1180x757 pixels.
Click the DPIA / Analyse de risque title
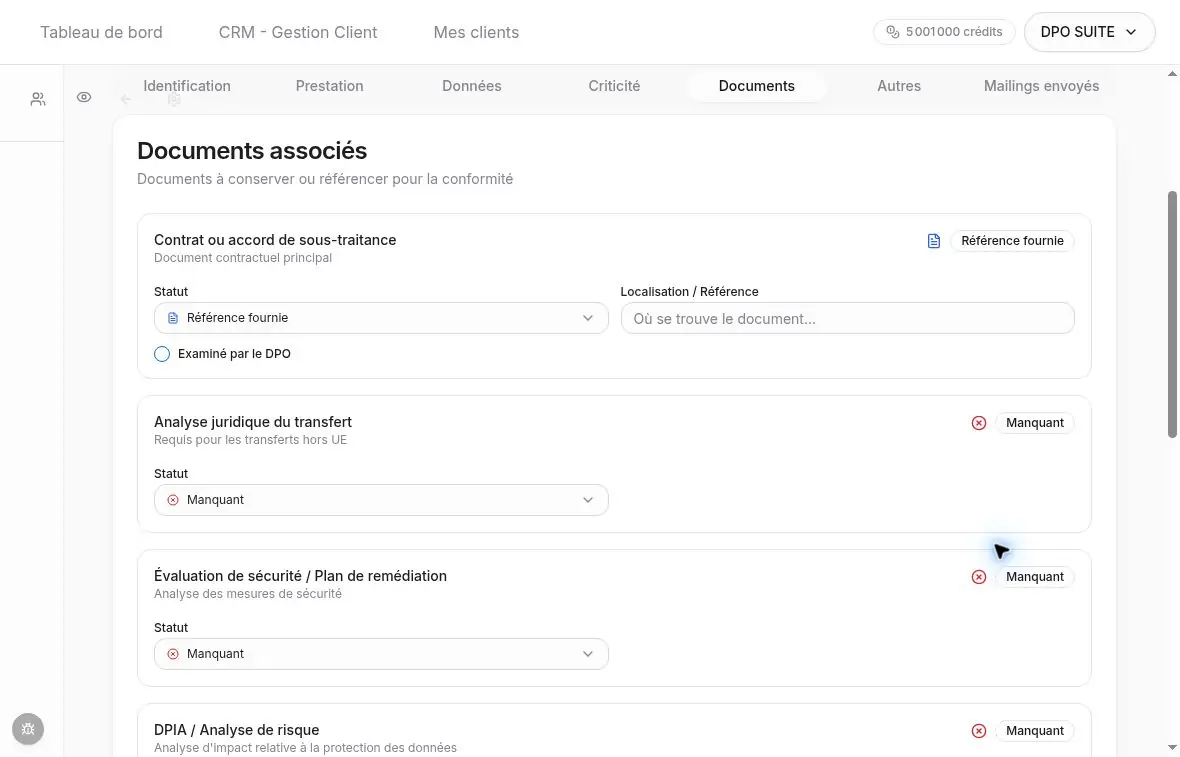(236, 730)
